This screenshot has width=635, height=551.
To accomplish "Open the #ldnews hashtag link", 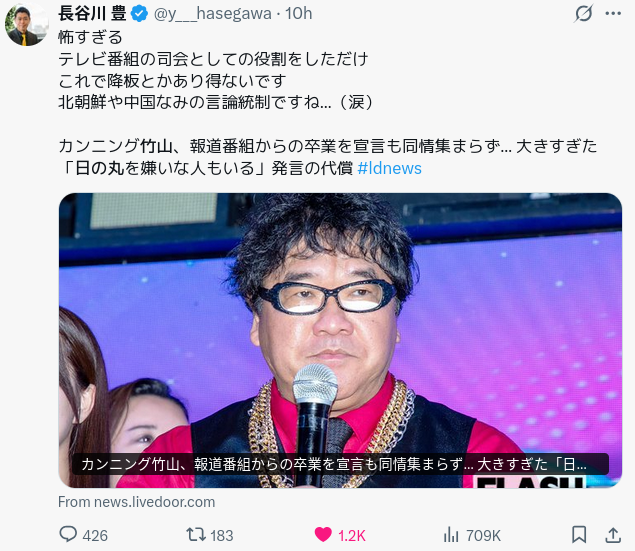I will point(390,168).
